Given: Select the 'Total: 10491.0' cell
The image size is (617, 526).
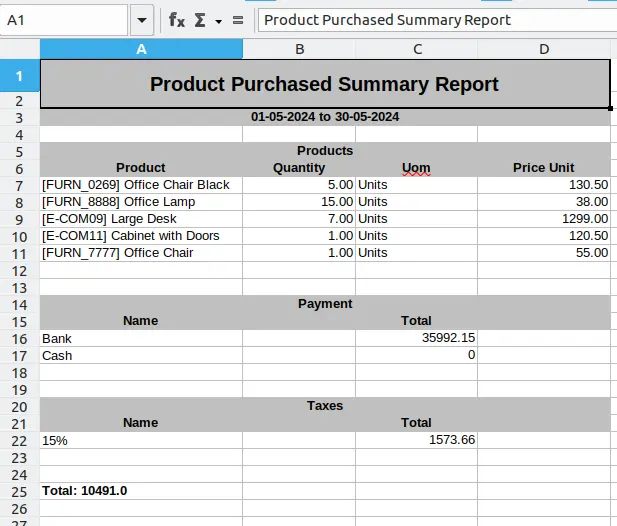Looking at the screenshot, I should pos(141,491).
